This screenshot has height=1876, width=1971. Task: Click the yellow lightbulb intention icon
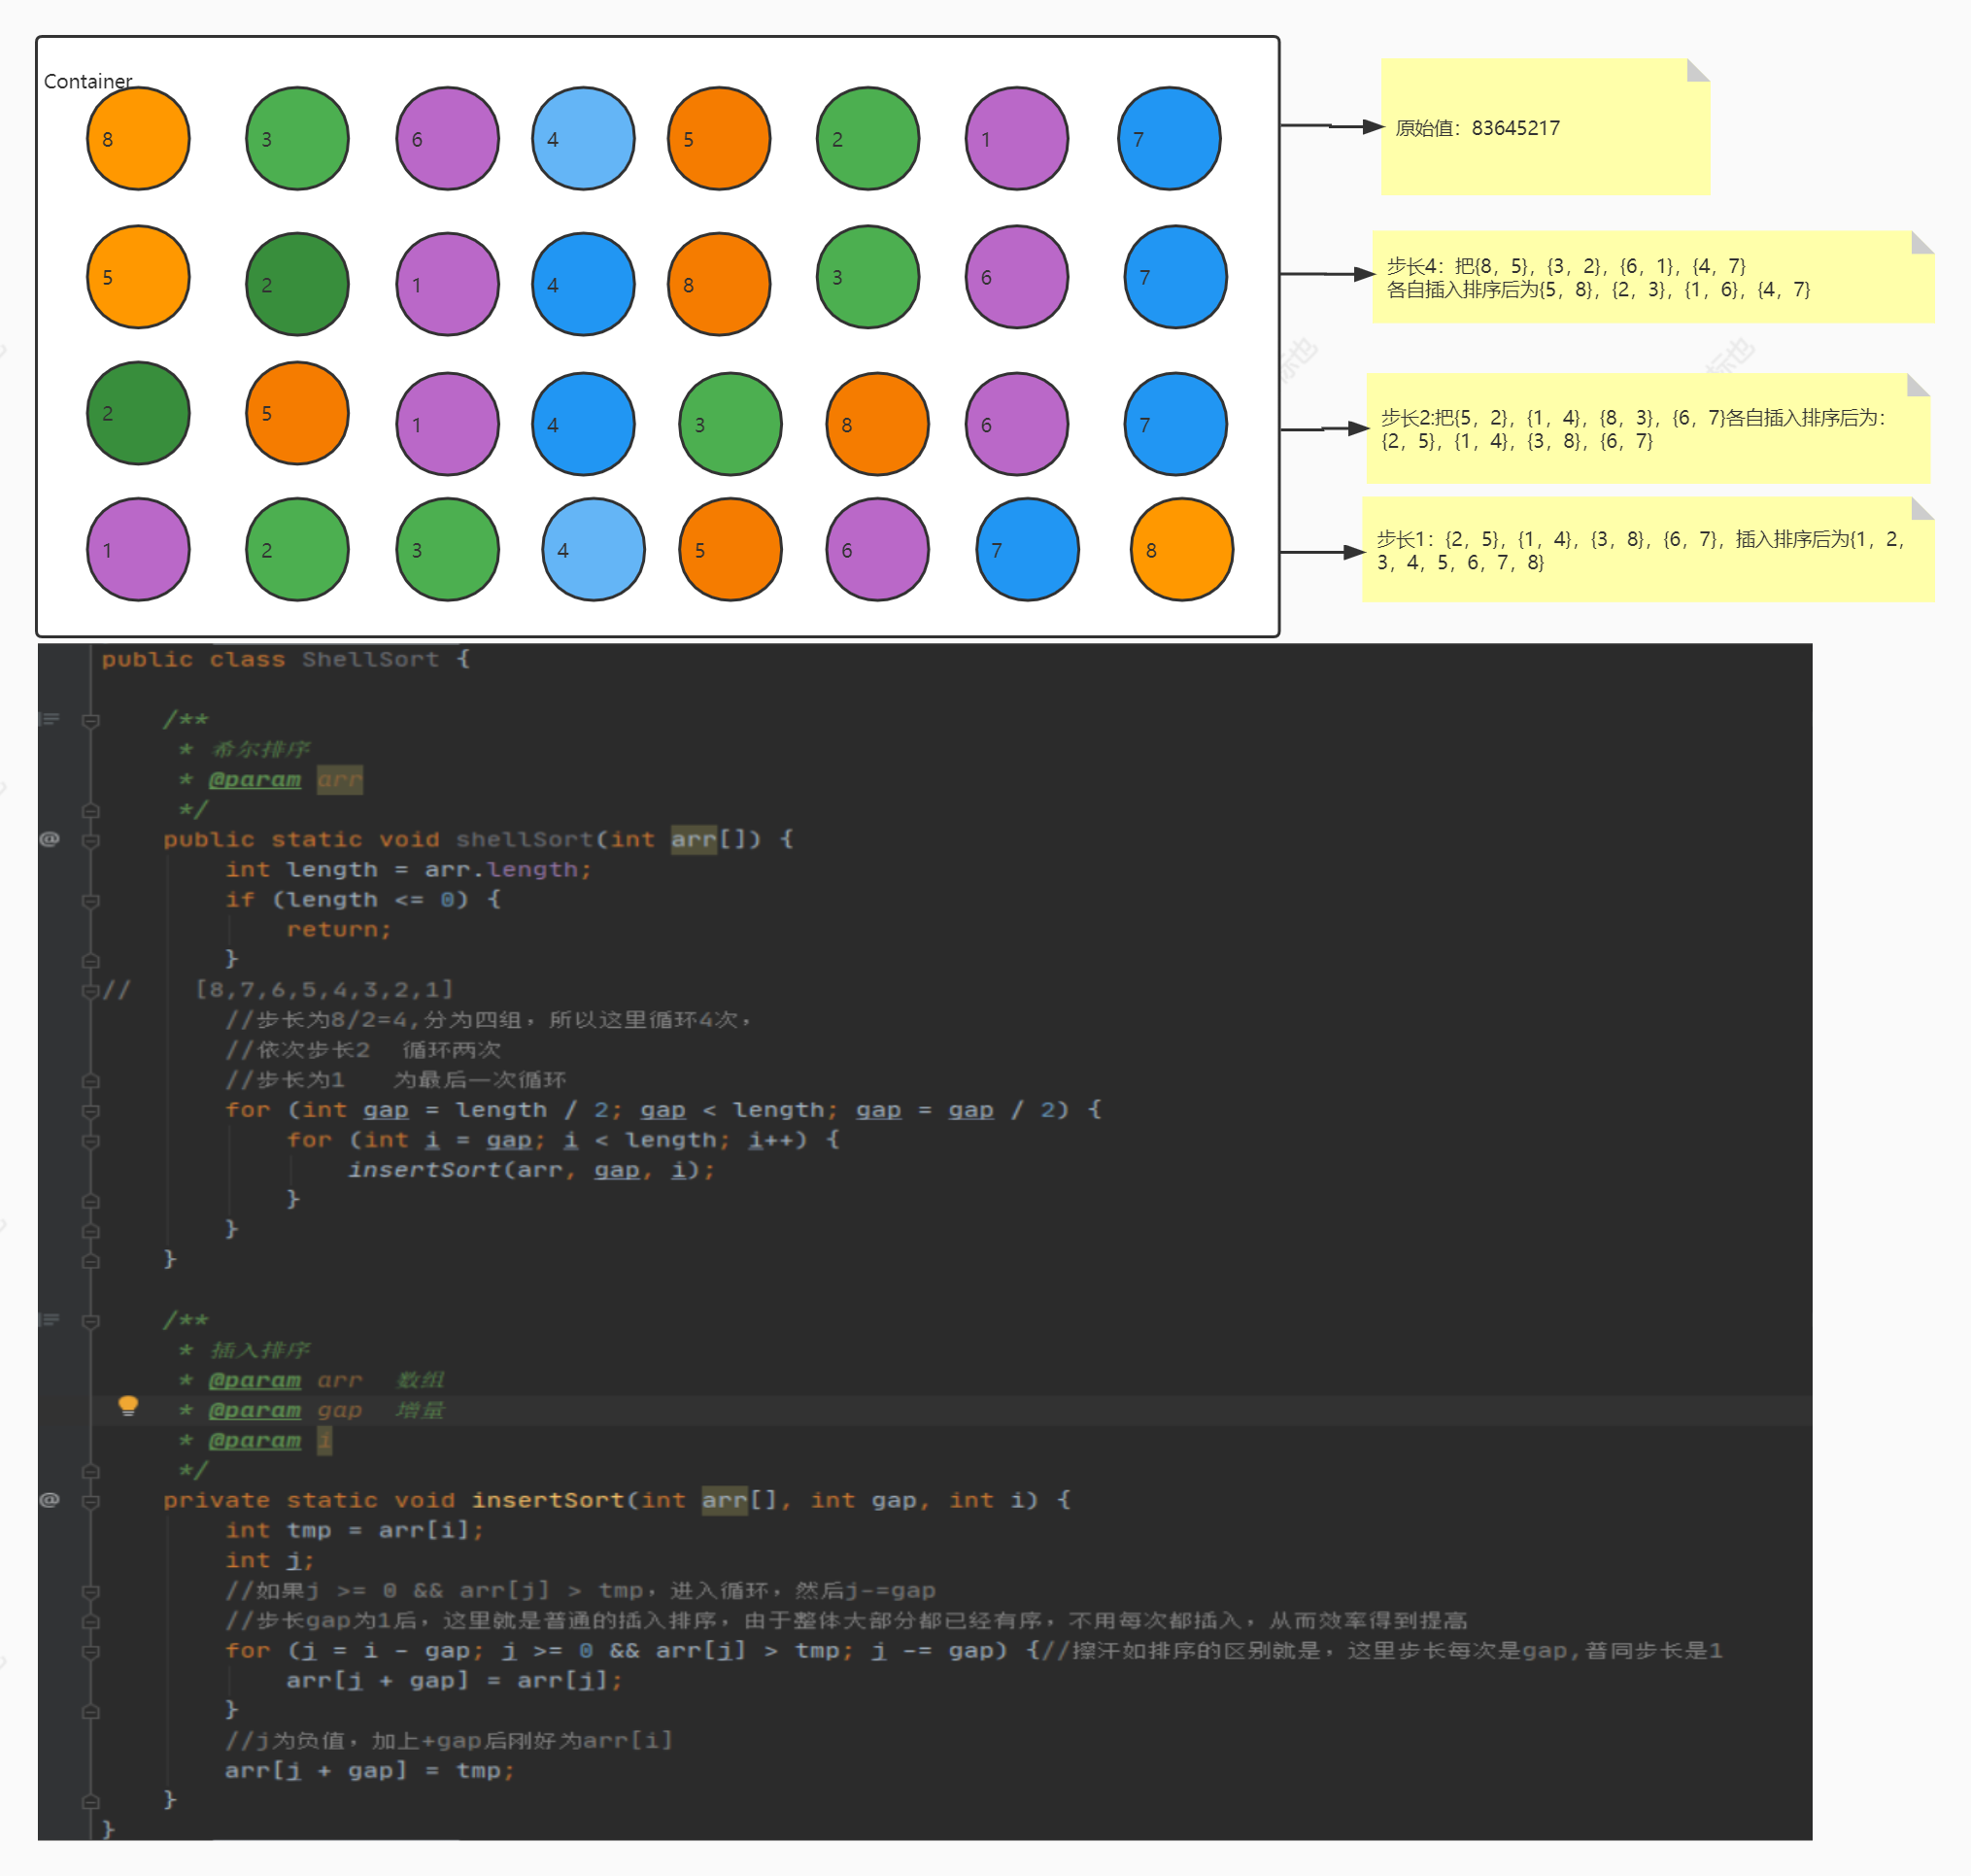click(128, 1405)
